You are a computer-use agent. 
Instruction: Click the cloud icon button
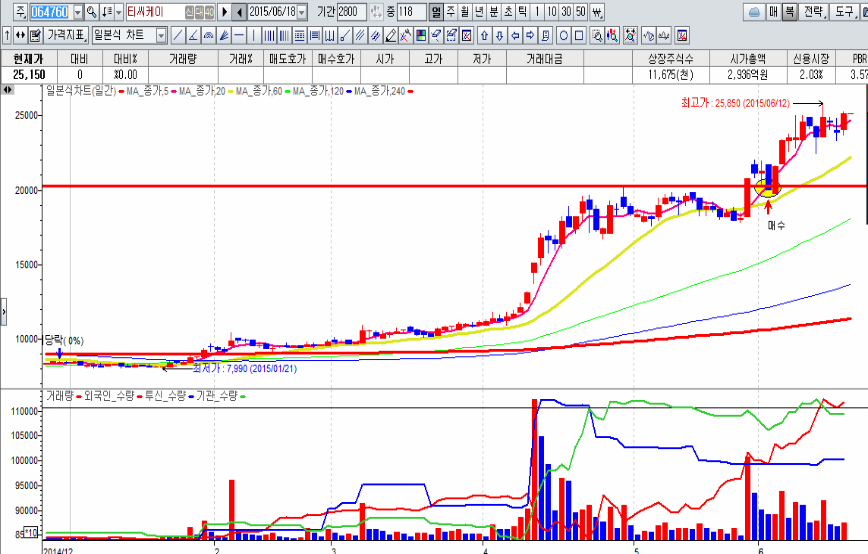click(755, 12)
